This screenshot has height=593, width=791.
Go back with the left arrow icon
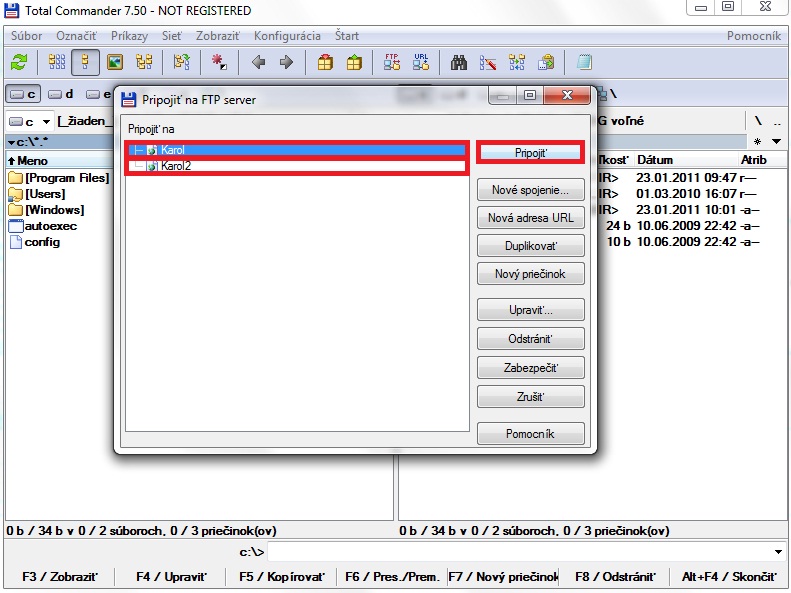(x=258, y=63)
